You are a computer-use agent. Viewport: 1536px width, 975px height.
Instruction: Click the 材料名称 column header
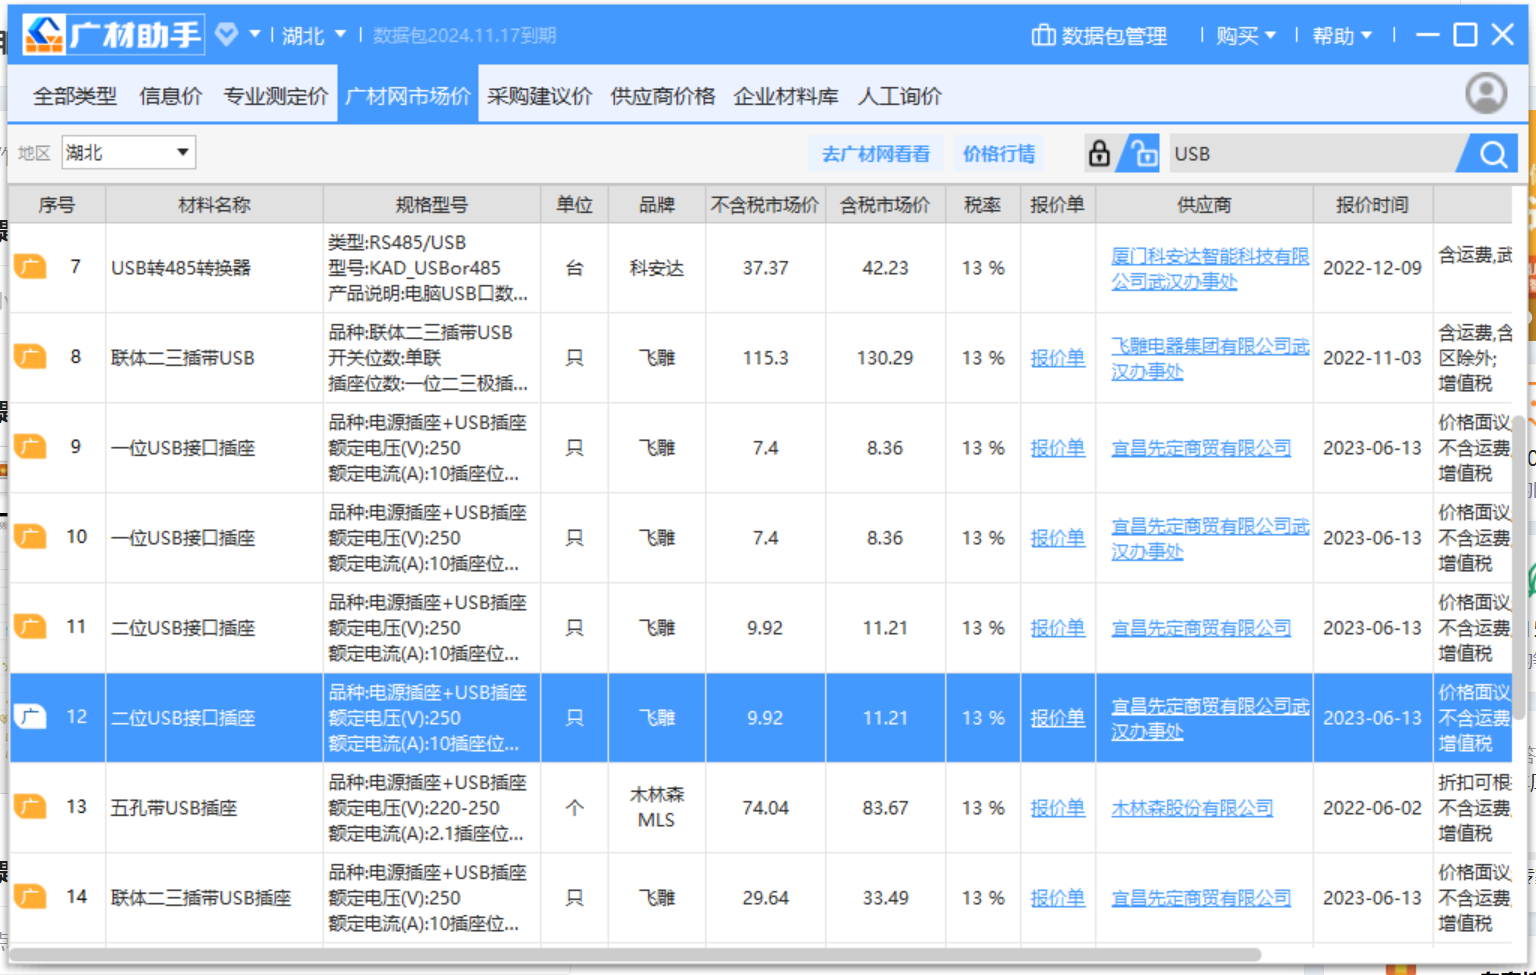click(214, 205)
